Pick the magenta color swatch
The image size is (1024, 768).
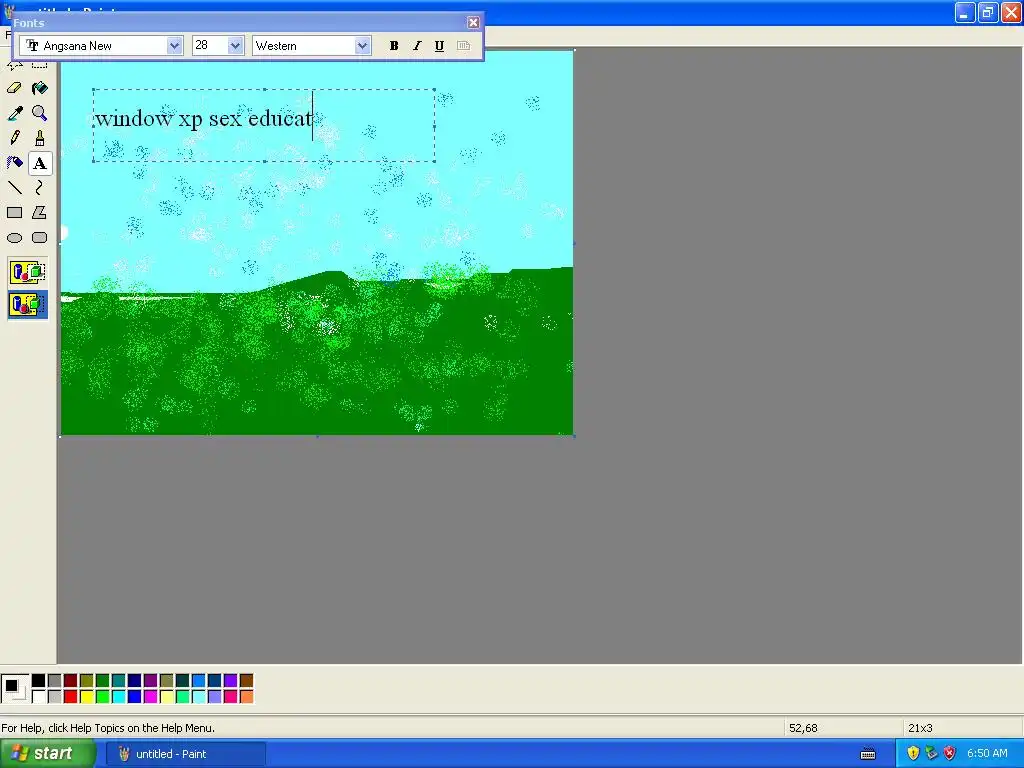[x=150, y=697]
